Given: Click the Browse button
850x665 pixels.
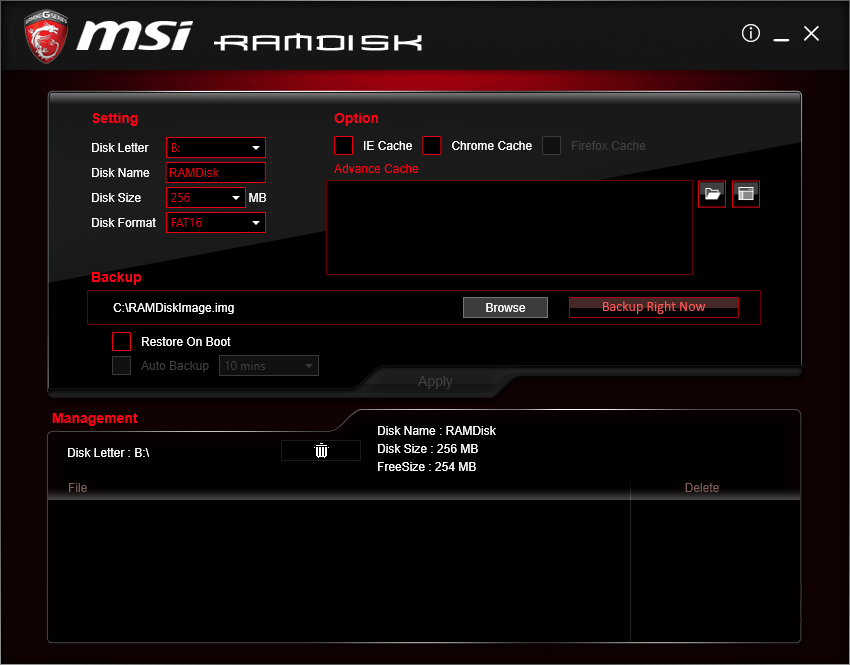Looking at the screenshot, I should point(505,307).
